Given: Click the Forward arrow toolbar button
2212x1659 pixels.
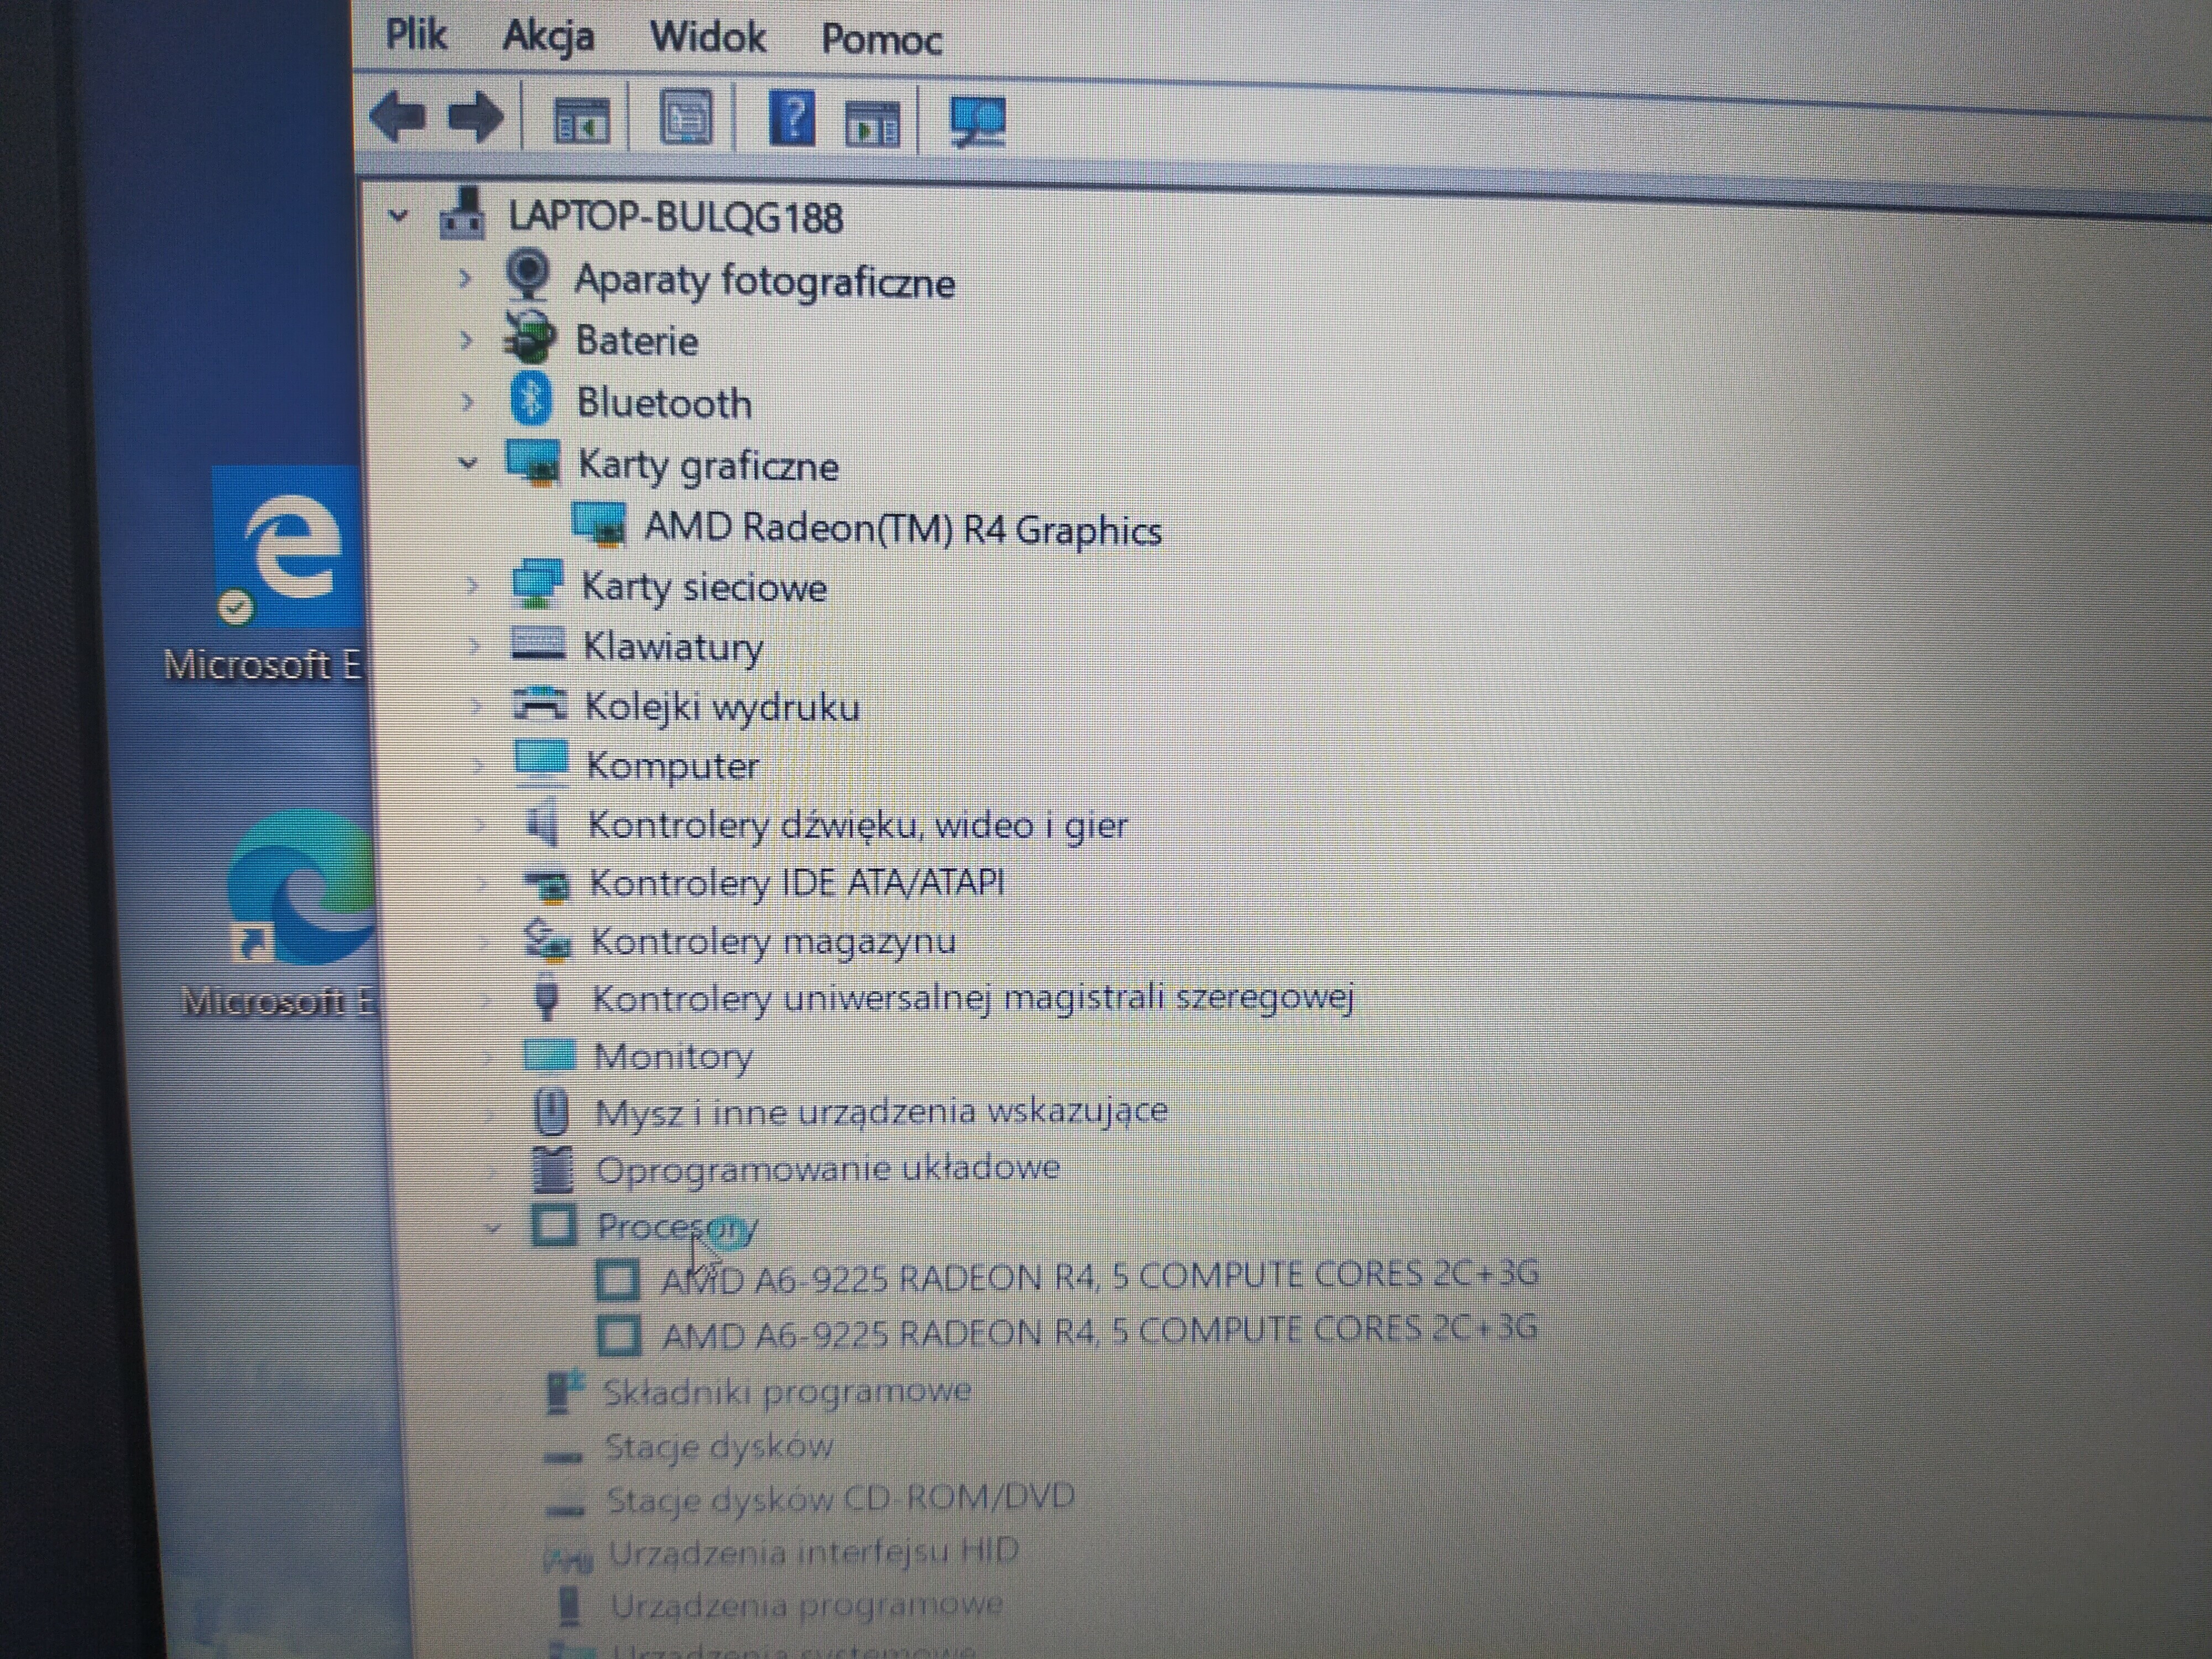Looking at the screenshot, I should coord(476,118).
